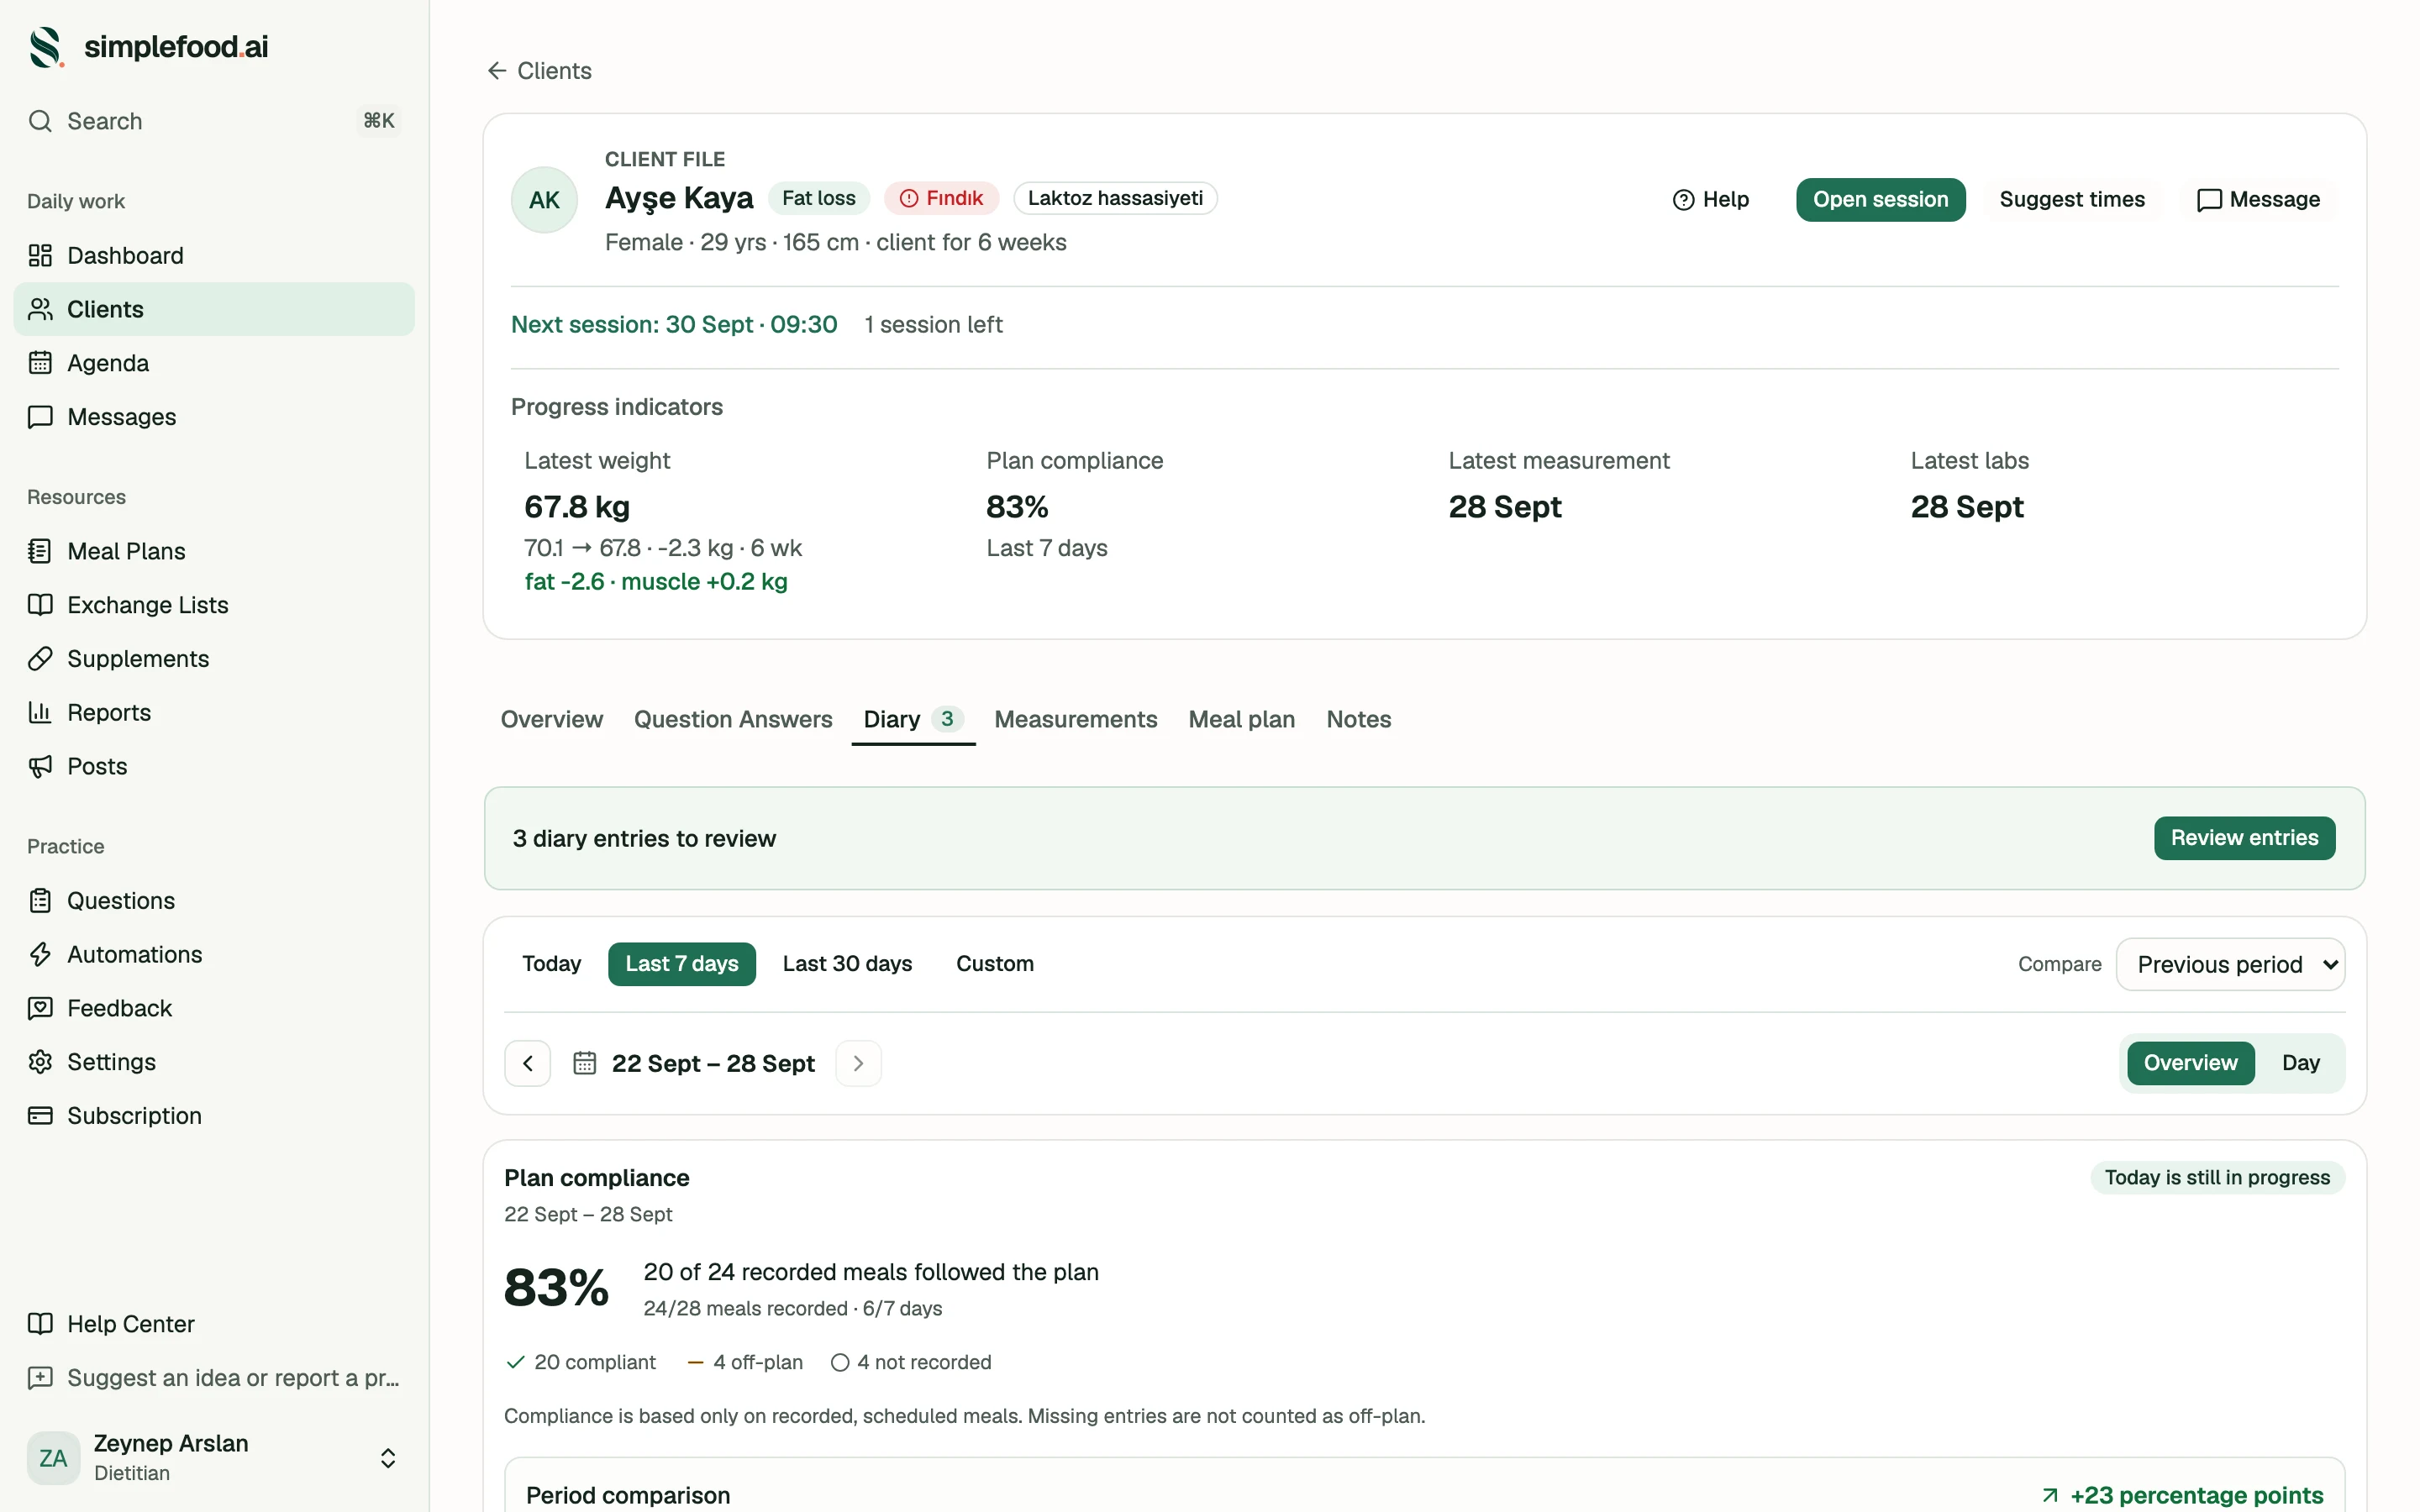Click the Help Center book icon
Viewport: 2420px width, 1512px height.
[x=40, y=1324]
